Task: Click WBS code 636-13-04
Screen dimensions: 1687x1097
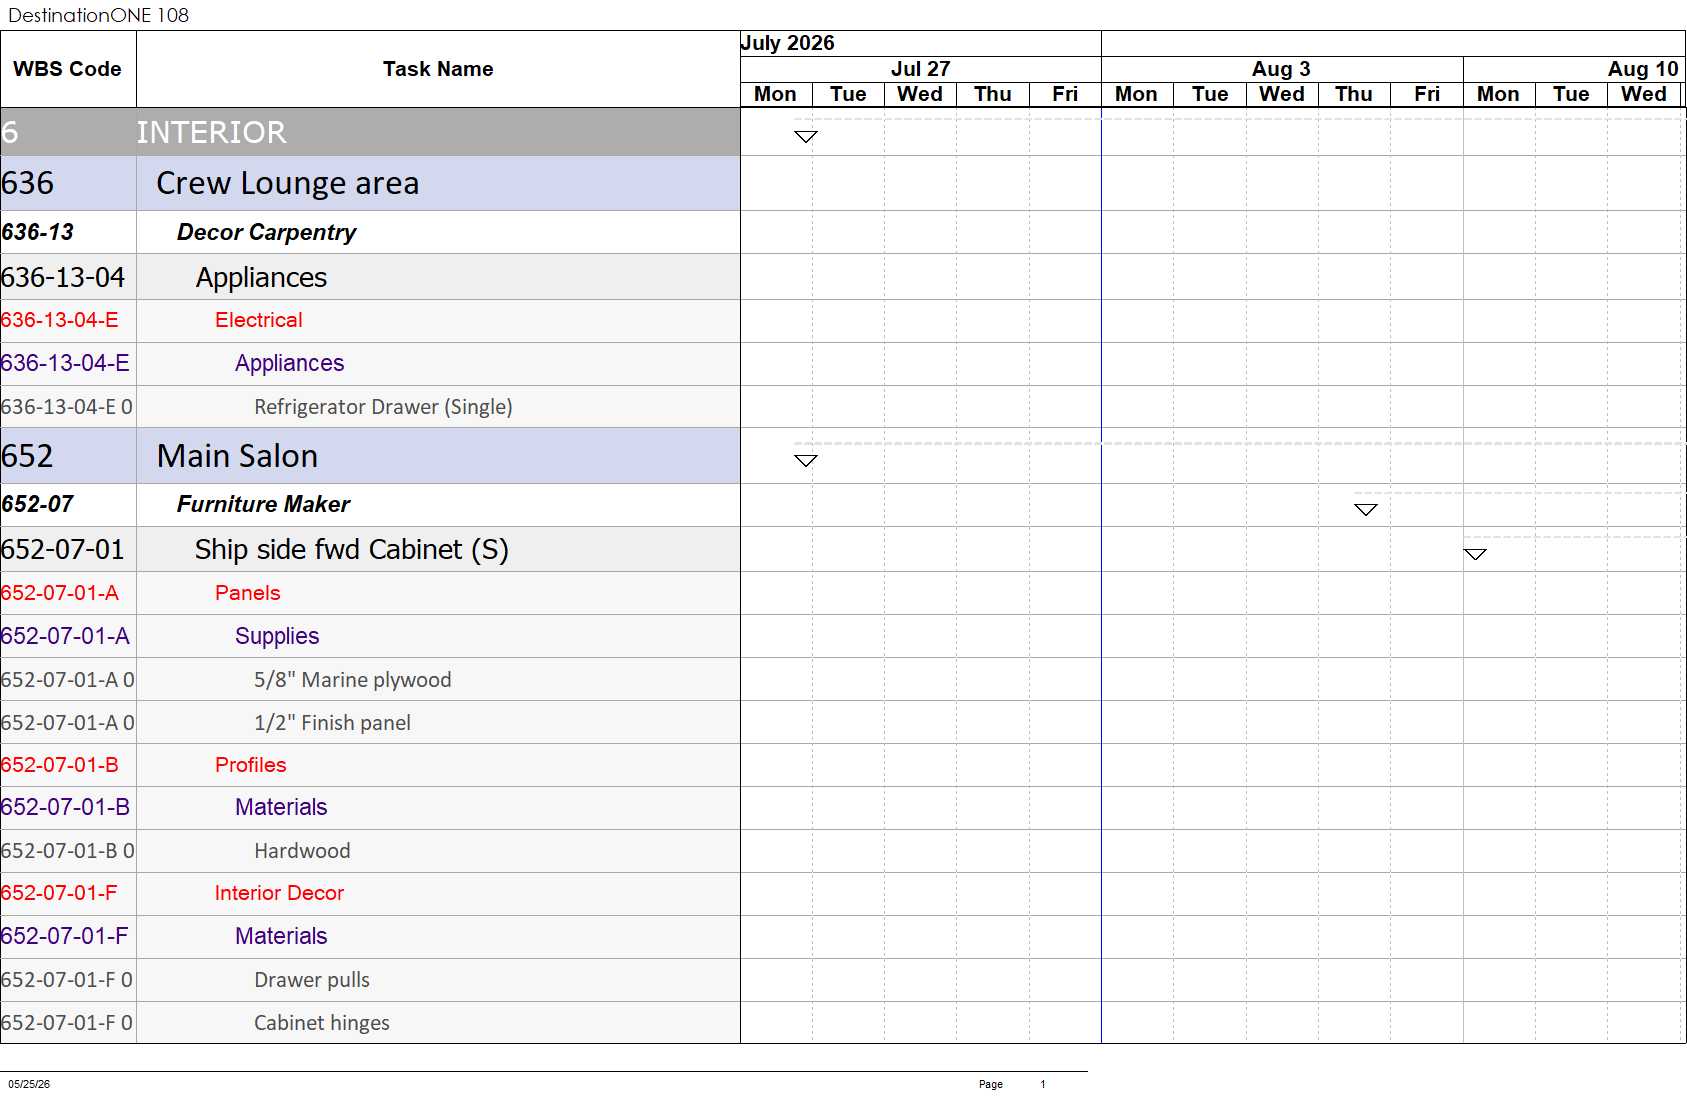Action: (63, 277)
